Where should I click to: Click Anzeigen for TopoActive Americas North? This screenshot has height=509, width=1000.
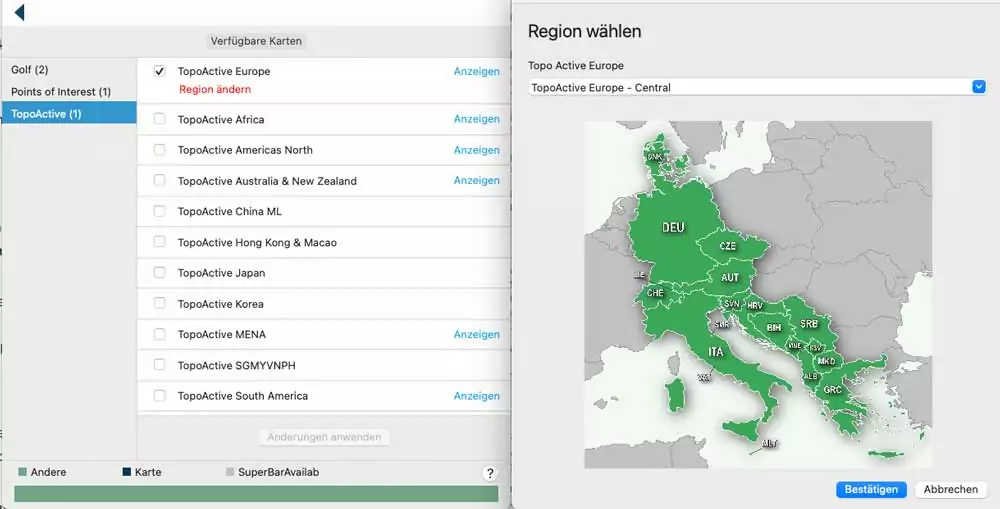(x=476, y=150)
